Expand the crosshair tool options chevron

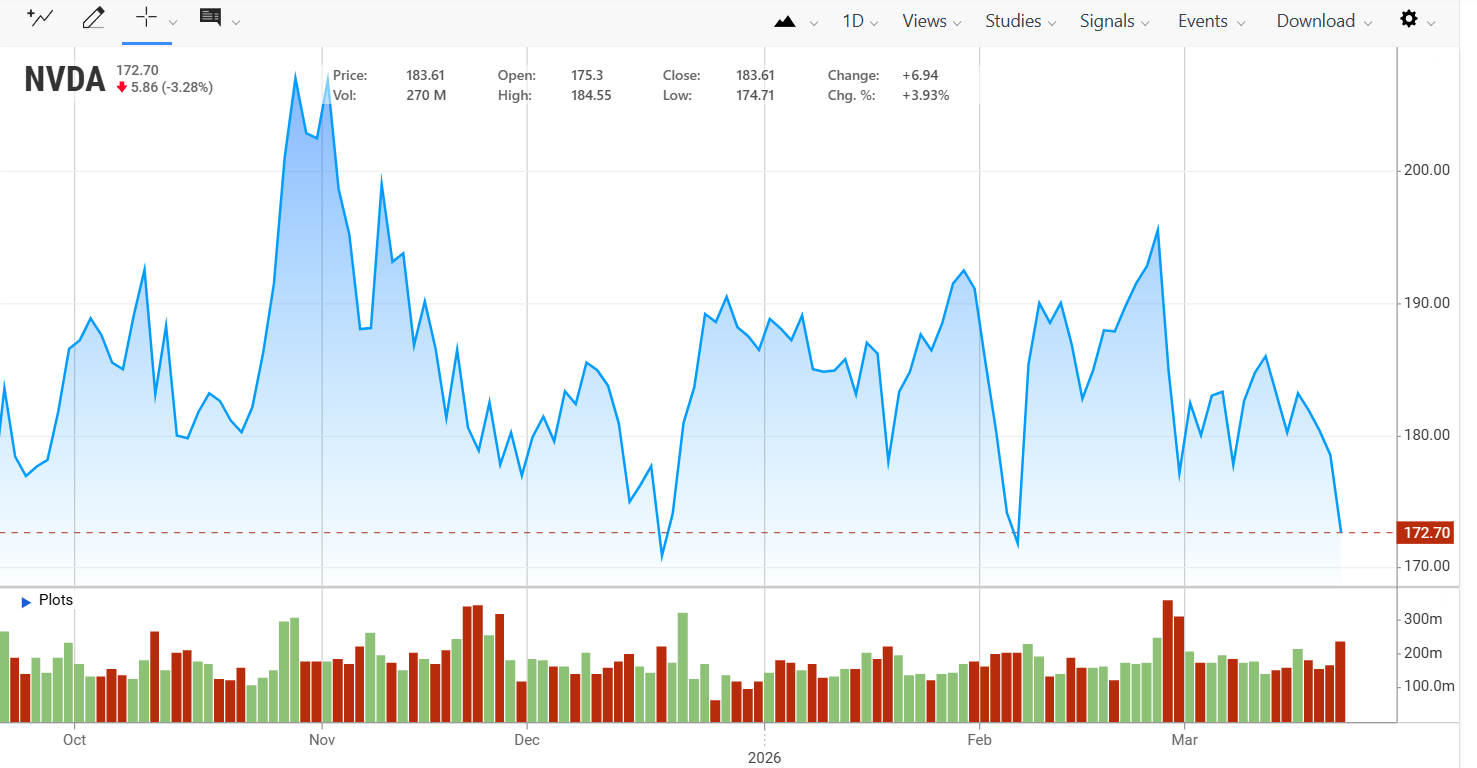click(173, 22)
